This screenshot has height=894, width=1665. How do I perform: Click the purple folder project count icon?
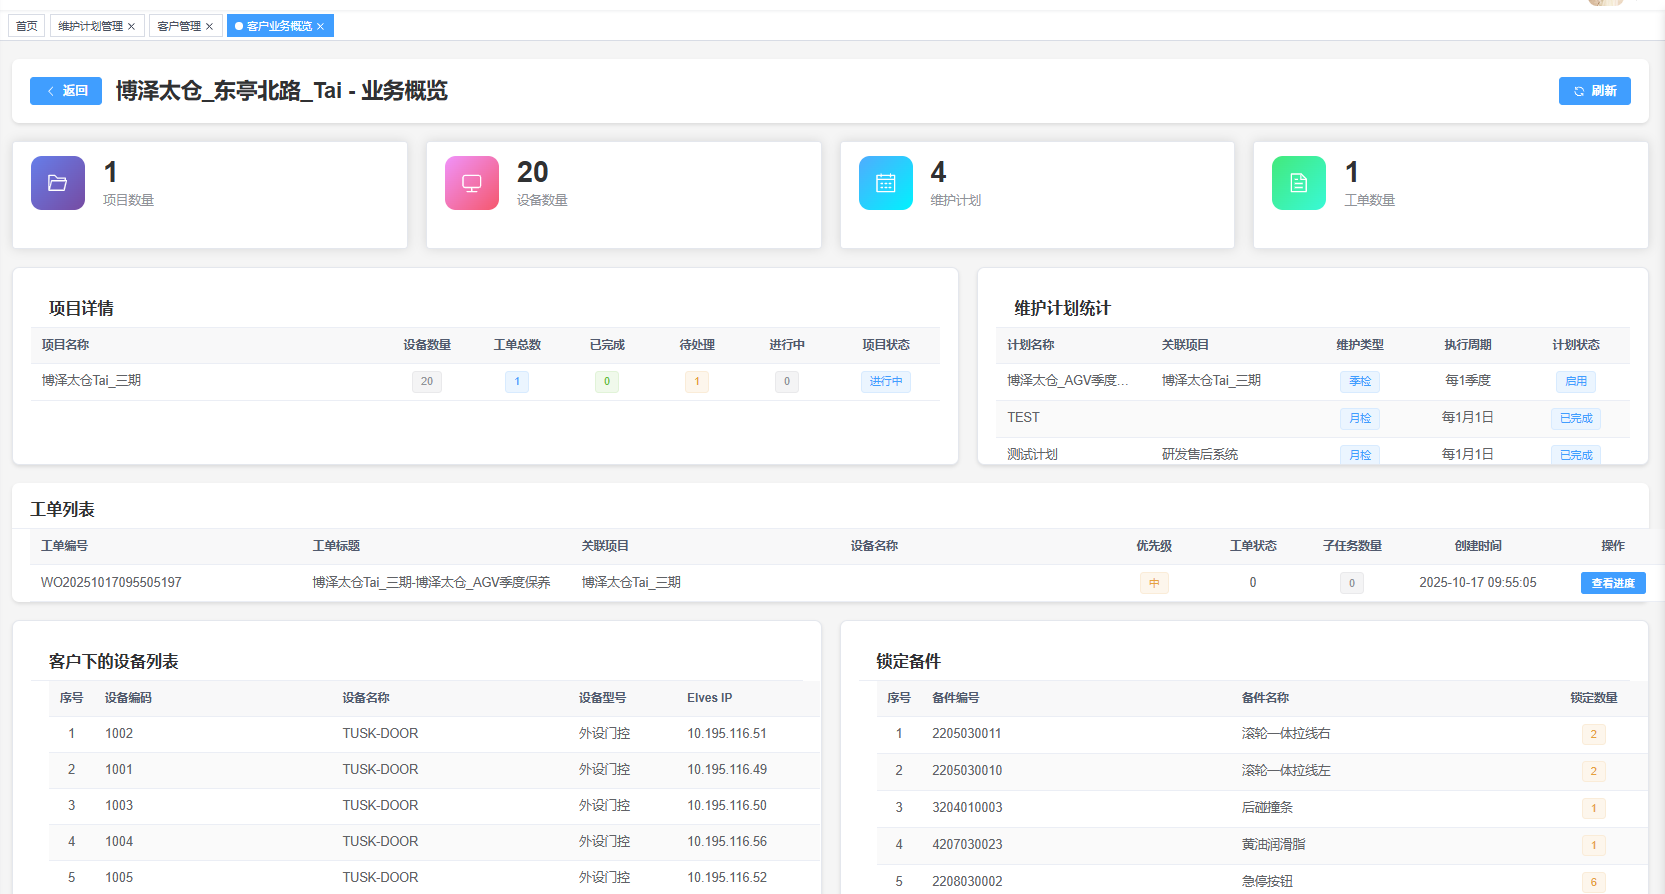pos(58,183)
